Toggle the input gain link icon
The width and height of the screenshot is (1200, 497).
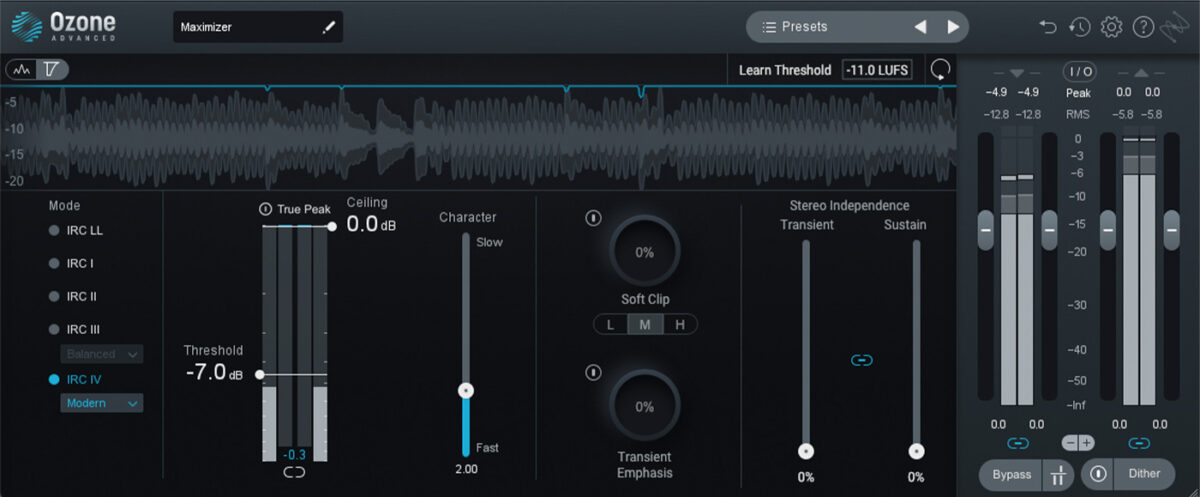coord(1018,443)
